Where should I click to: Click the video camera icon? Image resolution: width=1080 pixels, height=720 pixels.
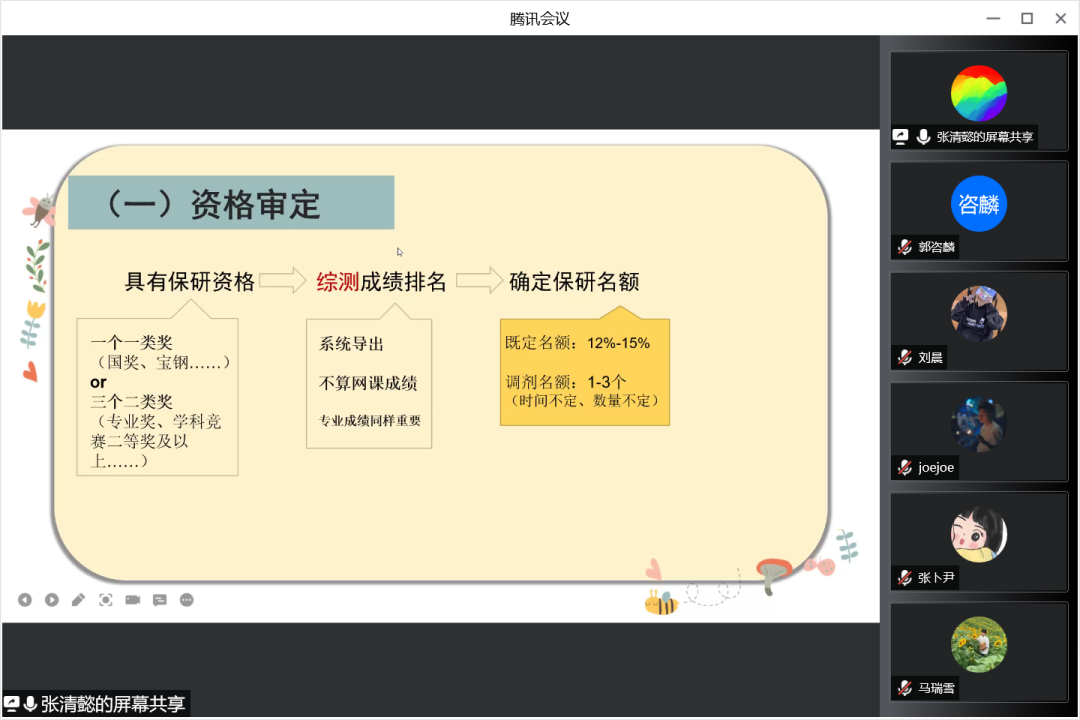point(133,600)
